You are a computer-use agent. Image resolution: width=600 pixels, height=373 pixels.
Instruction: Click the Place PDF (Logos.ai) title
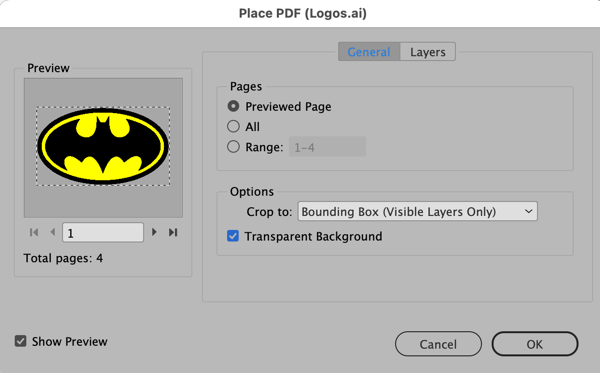click(303, 13)
